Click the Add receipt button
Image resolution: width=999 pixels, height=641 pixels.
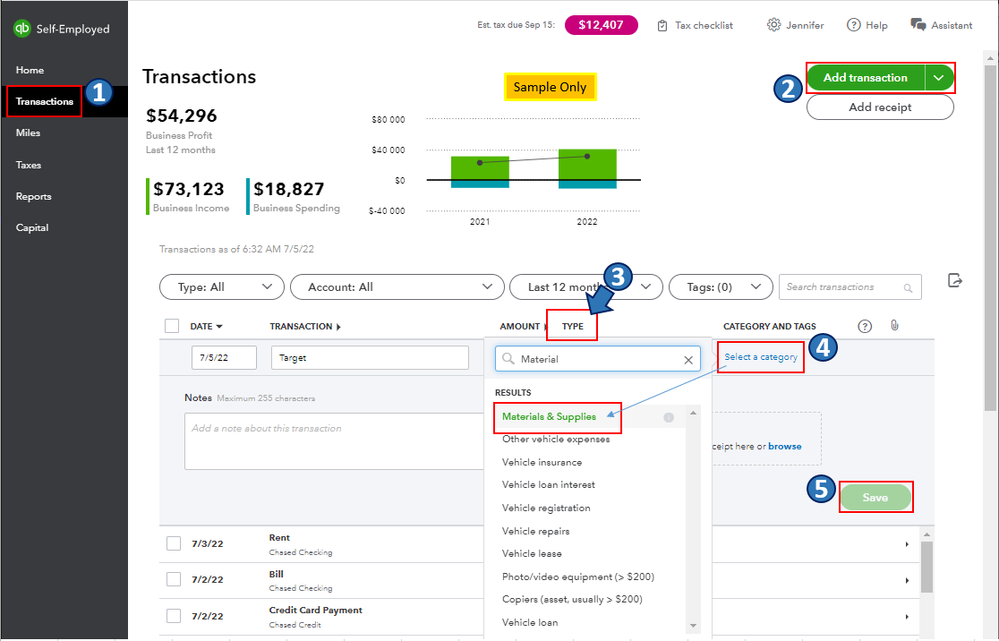pyautogui.click(x=879, y=107)
